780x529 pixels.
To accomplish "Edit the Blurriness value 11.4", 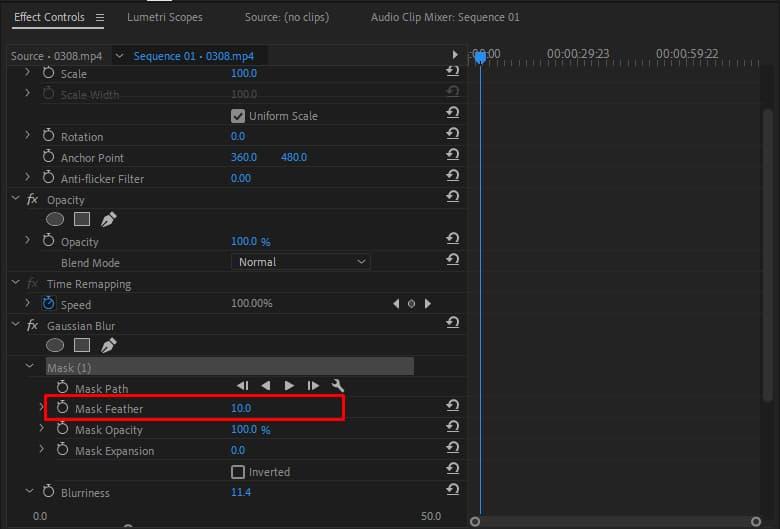I will (x=241, y=493).
